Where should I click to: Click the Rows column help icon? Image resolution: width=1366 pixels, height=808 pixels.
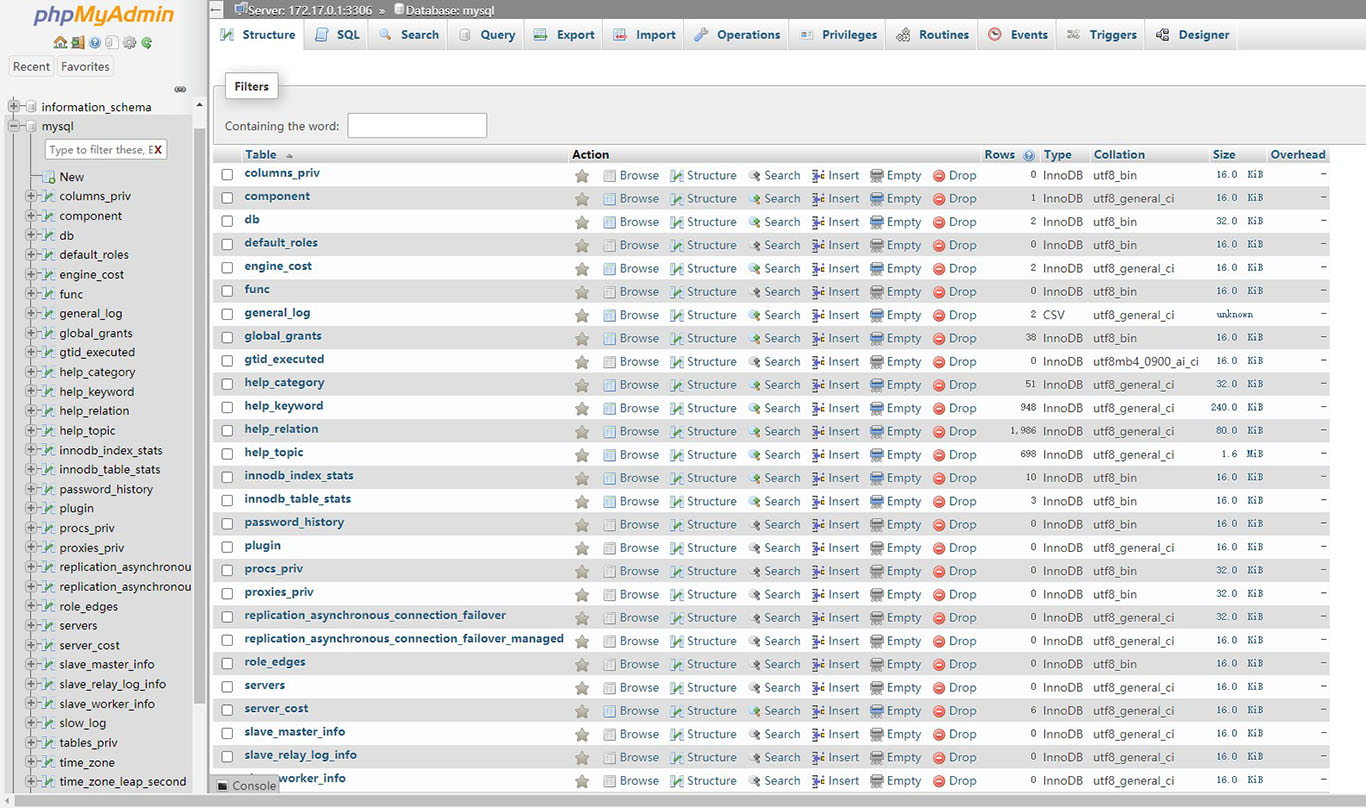click(1029, 155)
